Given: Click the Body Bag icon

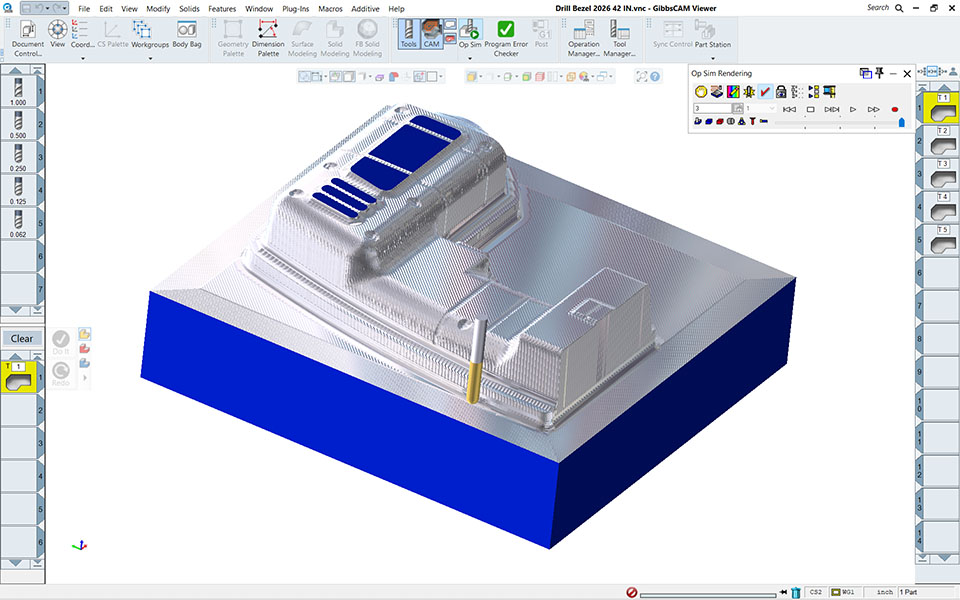Looking at the screenshot, I should point(186,35).
